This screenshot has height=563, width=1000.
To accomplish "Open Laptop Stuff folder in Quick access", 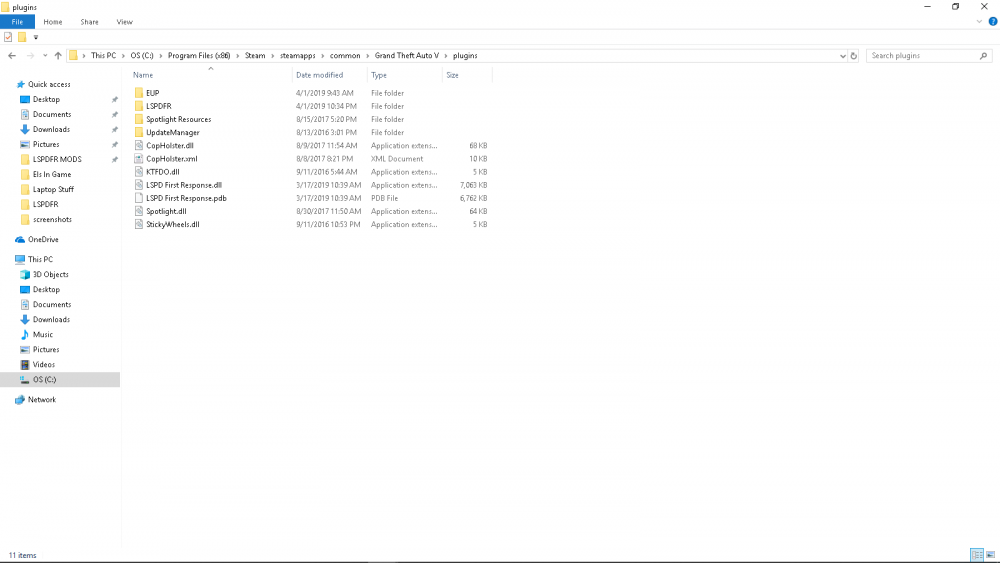I will [x=53, y=189].
